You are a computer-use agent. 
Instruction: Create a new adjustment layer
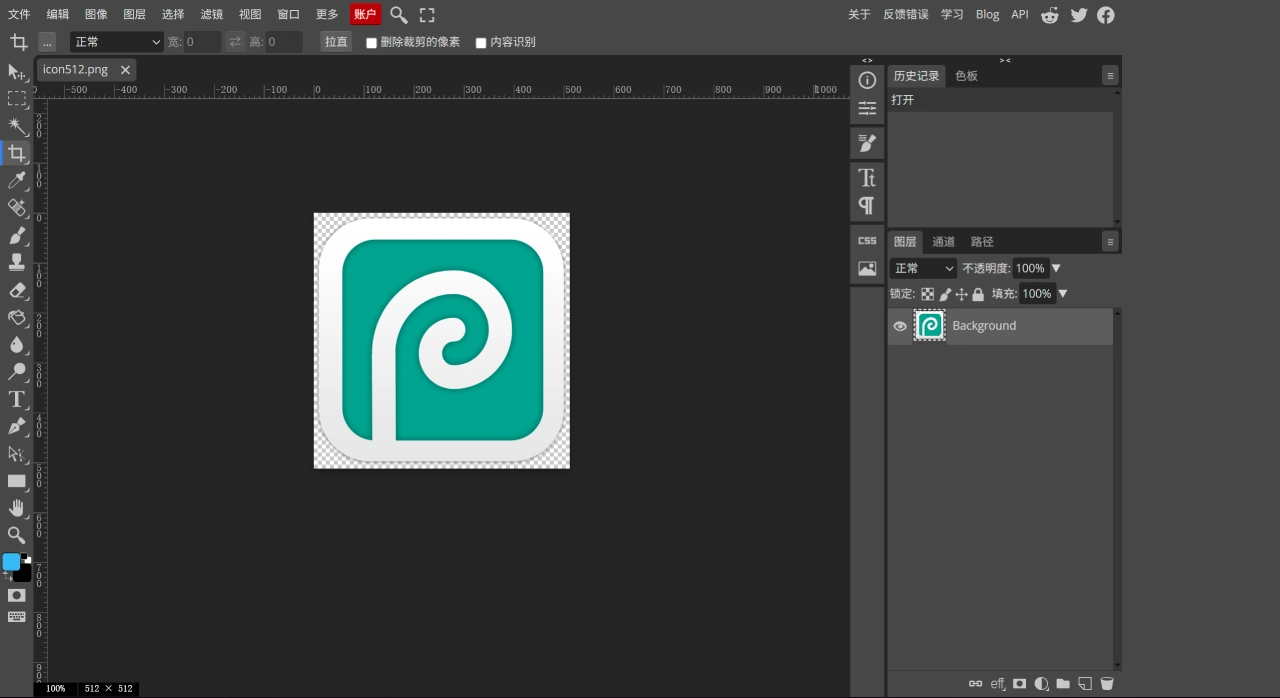[x=1041, y=684]
